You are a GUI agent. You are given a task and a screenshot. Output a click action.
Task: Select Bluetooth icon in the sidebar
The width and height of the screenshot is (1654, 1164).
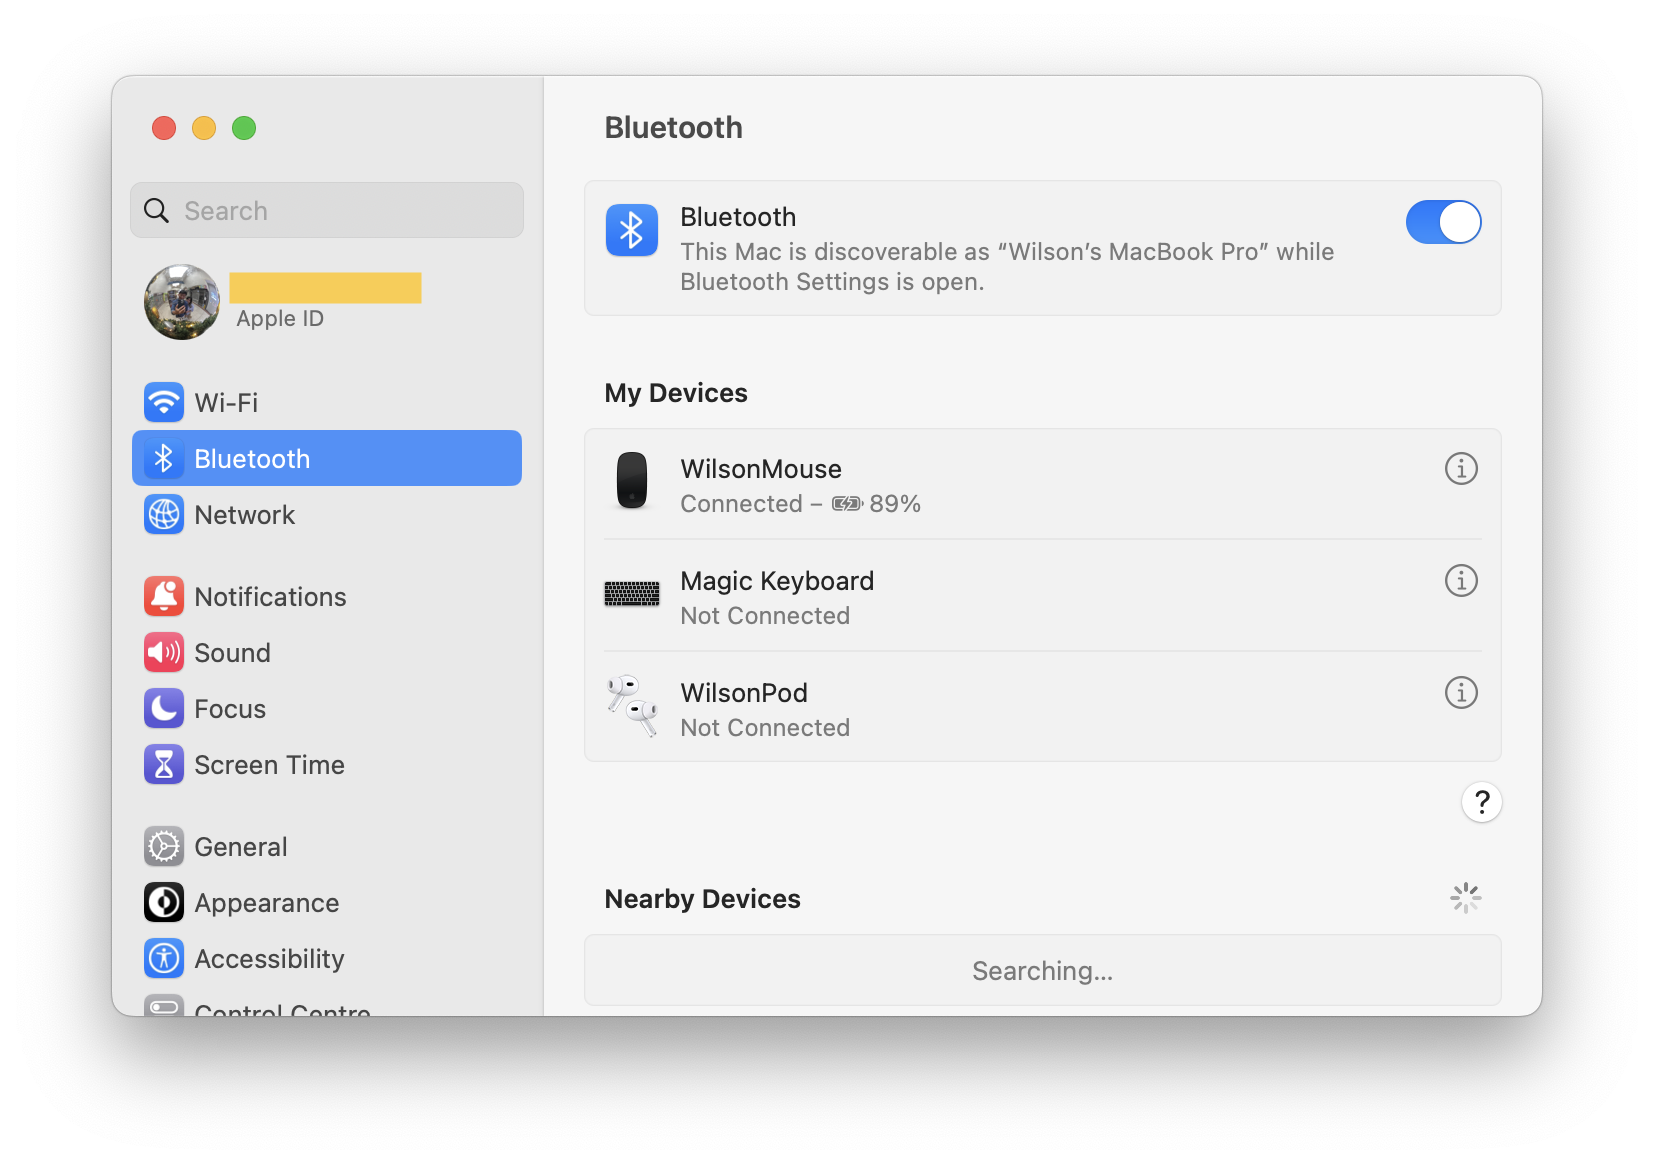(164, 458)
